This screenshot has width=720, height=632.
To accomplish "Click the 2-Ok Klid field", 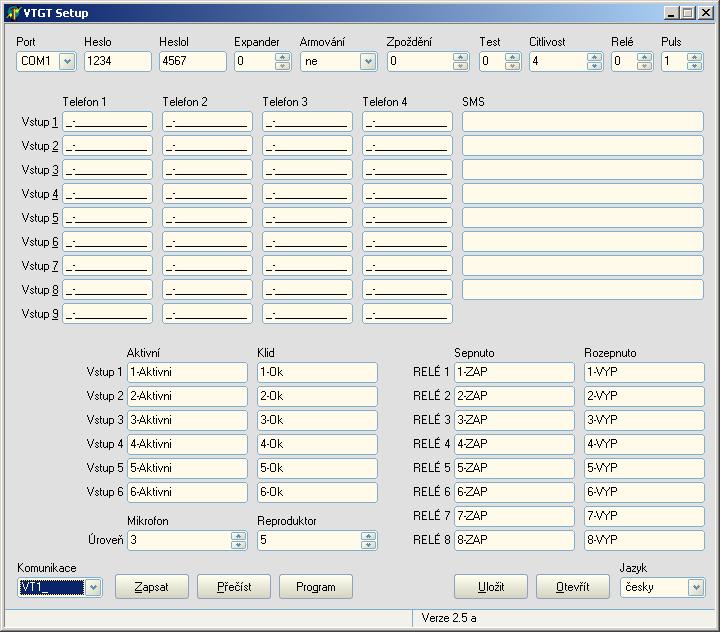I will click(x=317, y=396).
